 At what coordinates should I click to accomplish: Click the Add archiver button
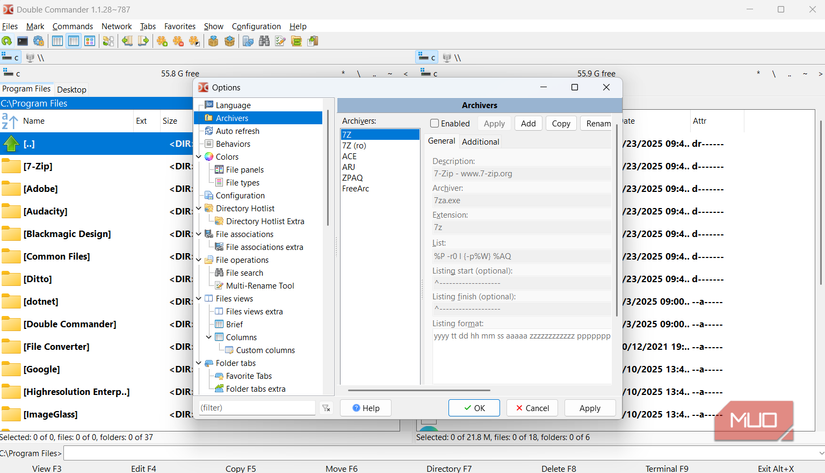point(528,123)
